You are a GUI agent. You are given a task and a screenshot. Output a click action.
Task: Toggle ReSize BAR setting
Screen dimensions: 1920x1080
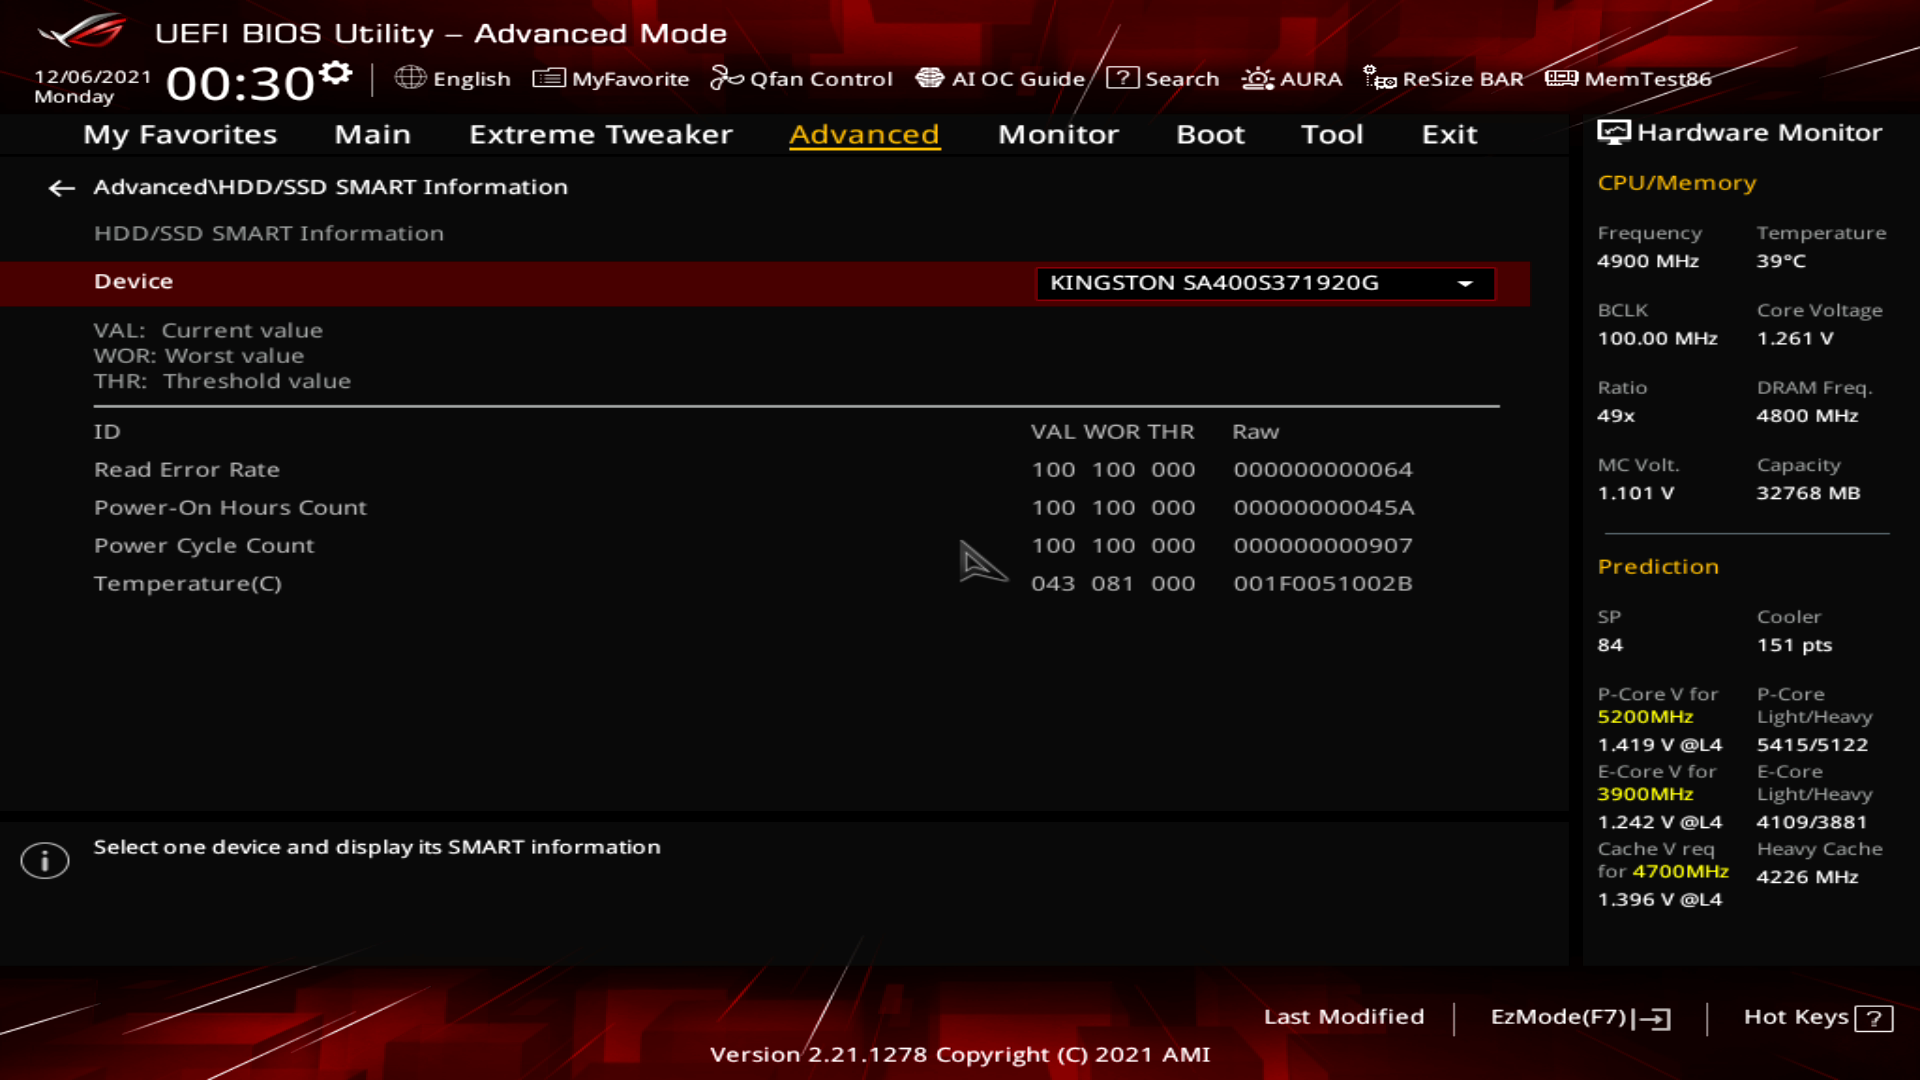[1443, 78]
